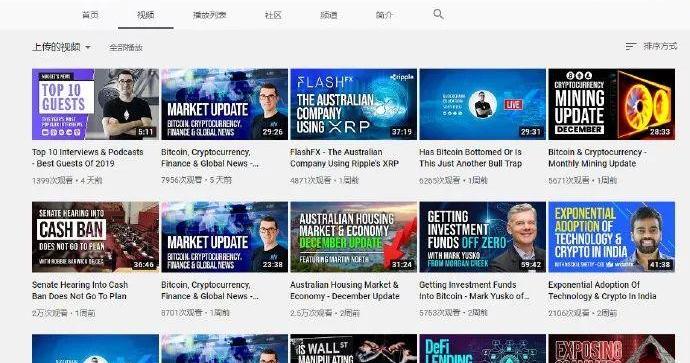
Task: Open the 社区 community tab
Action: 273,15
